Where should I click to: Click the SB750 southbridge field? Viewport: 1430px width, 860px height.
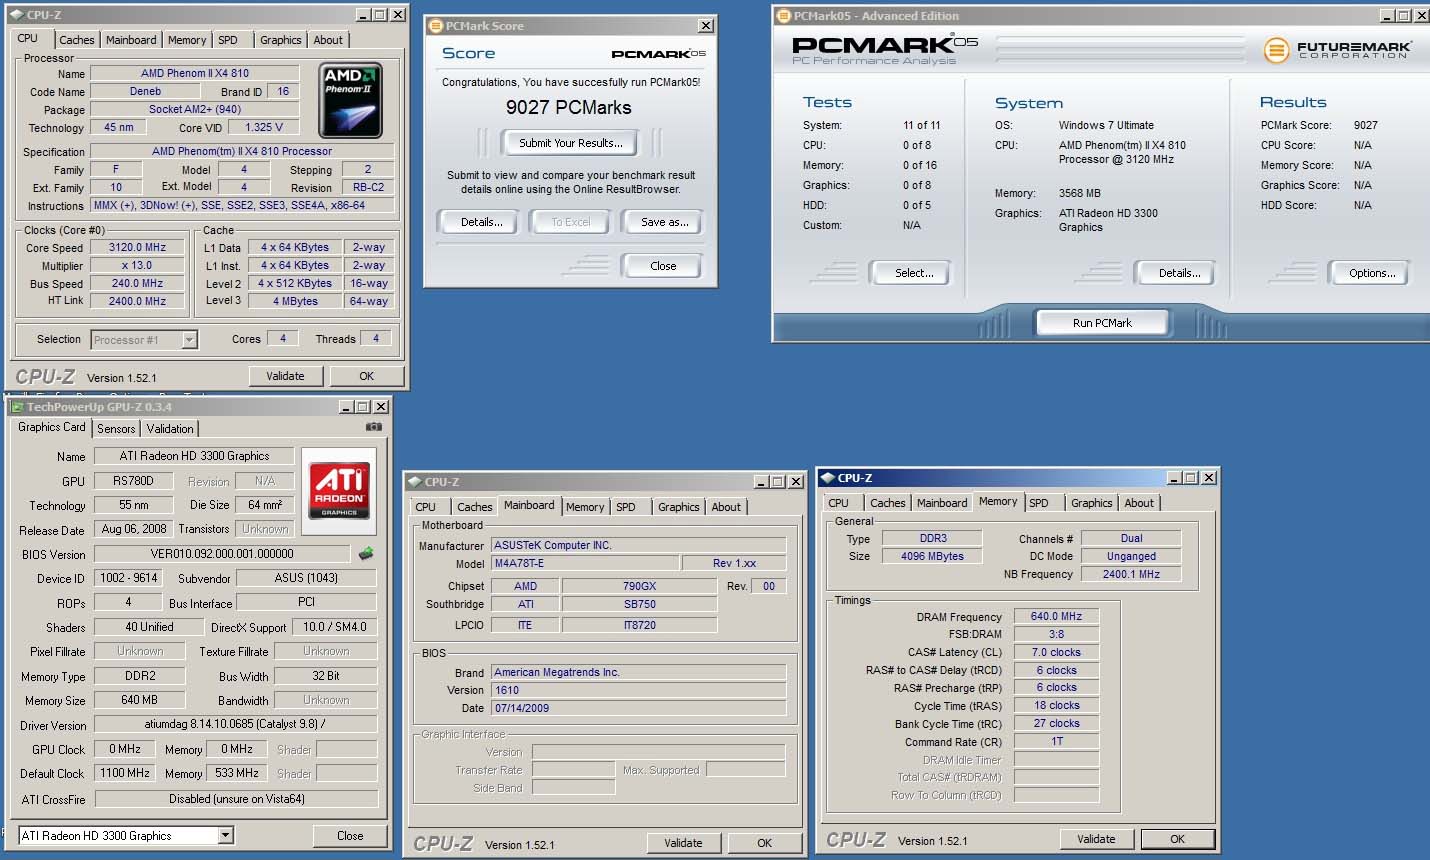(639, 604)
